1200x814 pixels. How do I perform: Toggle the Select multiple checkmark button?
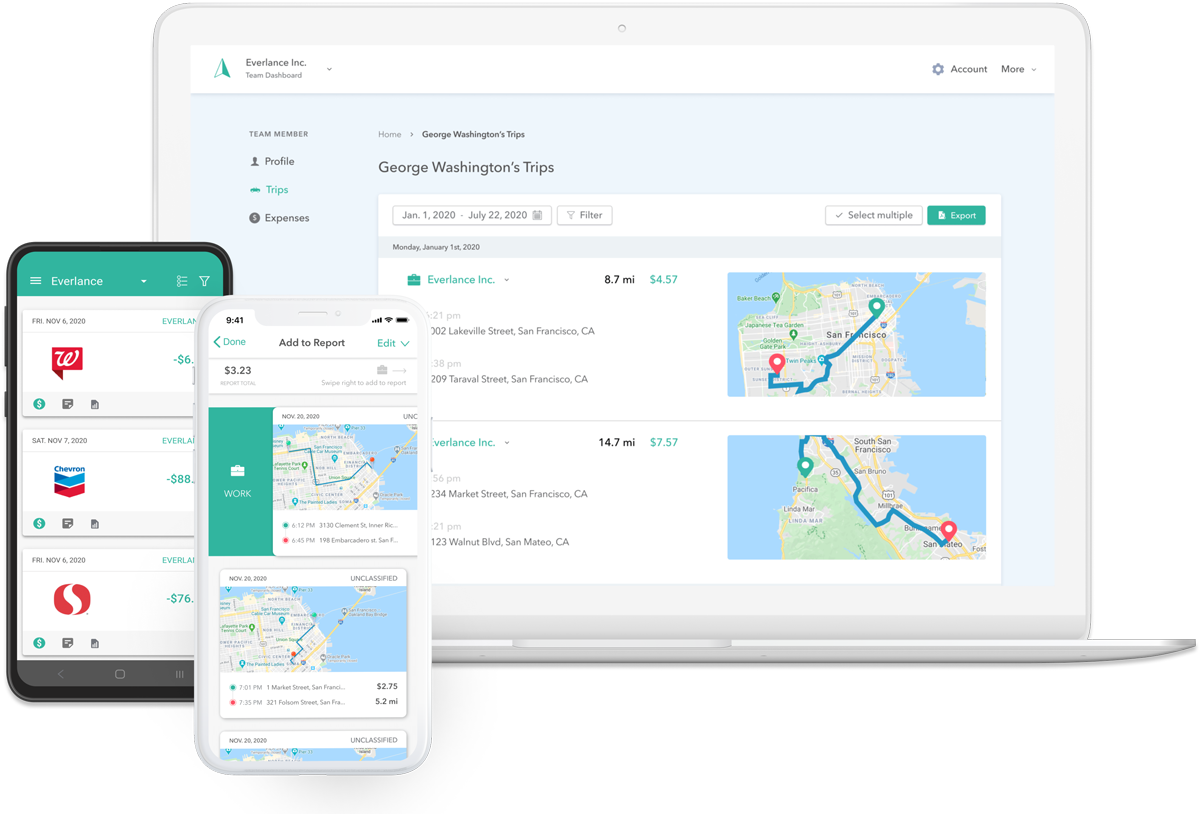[x=873, y=215]
